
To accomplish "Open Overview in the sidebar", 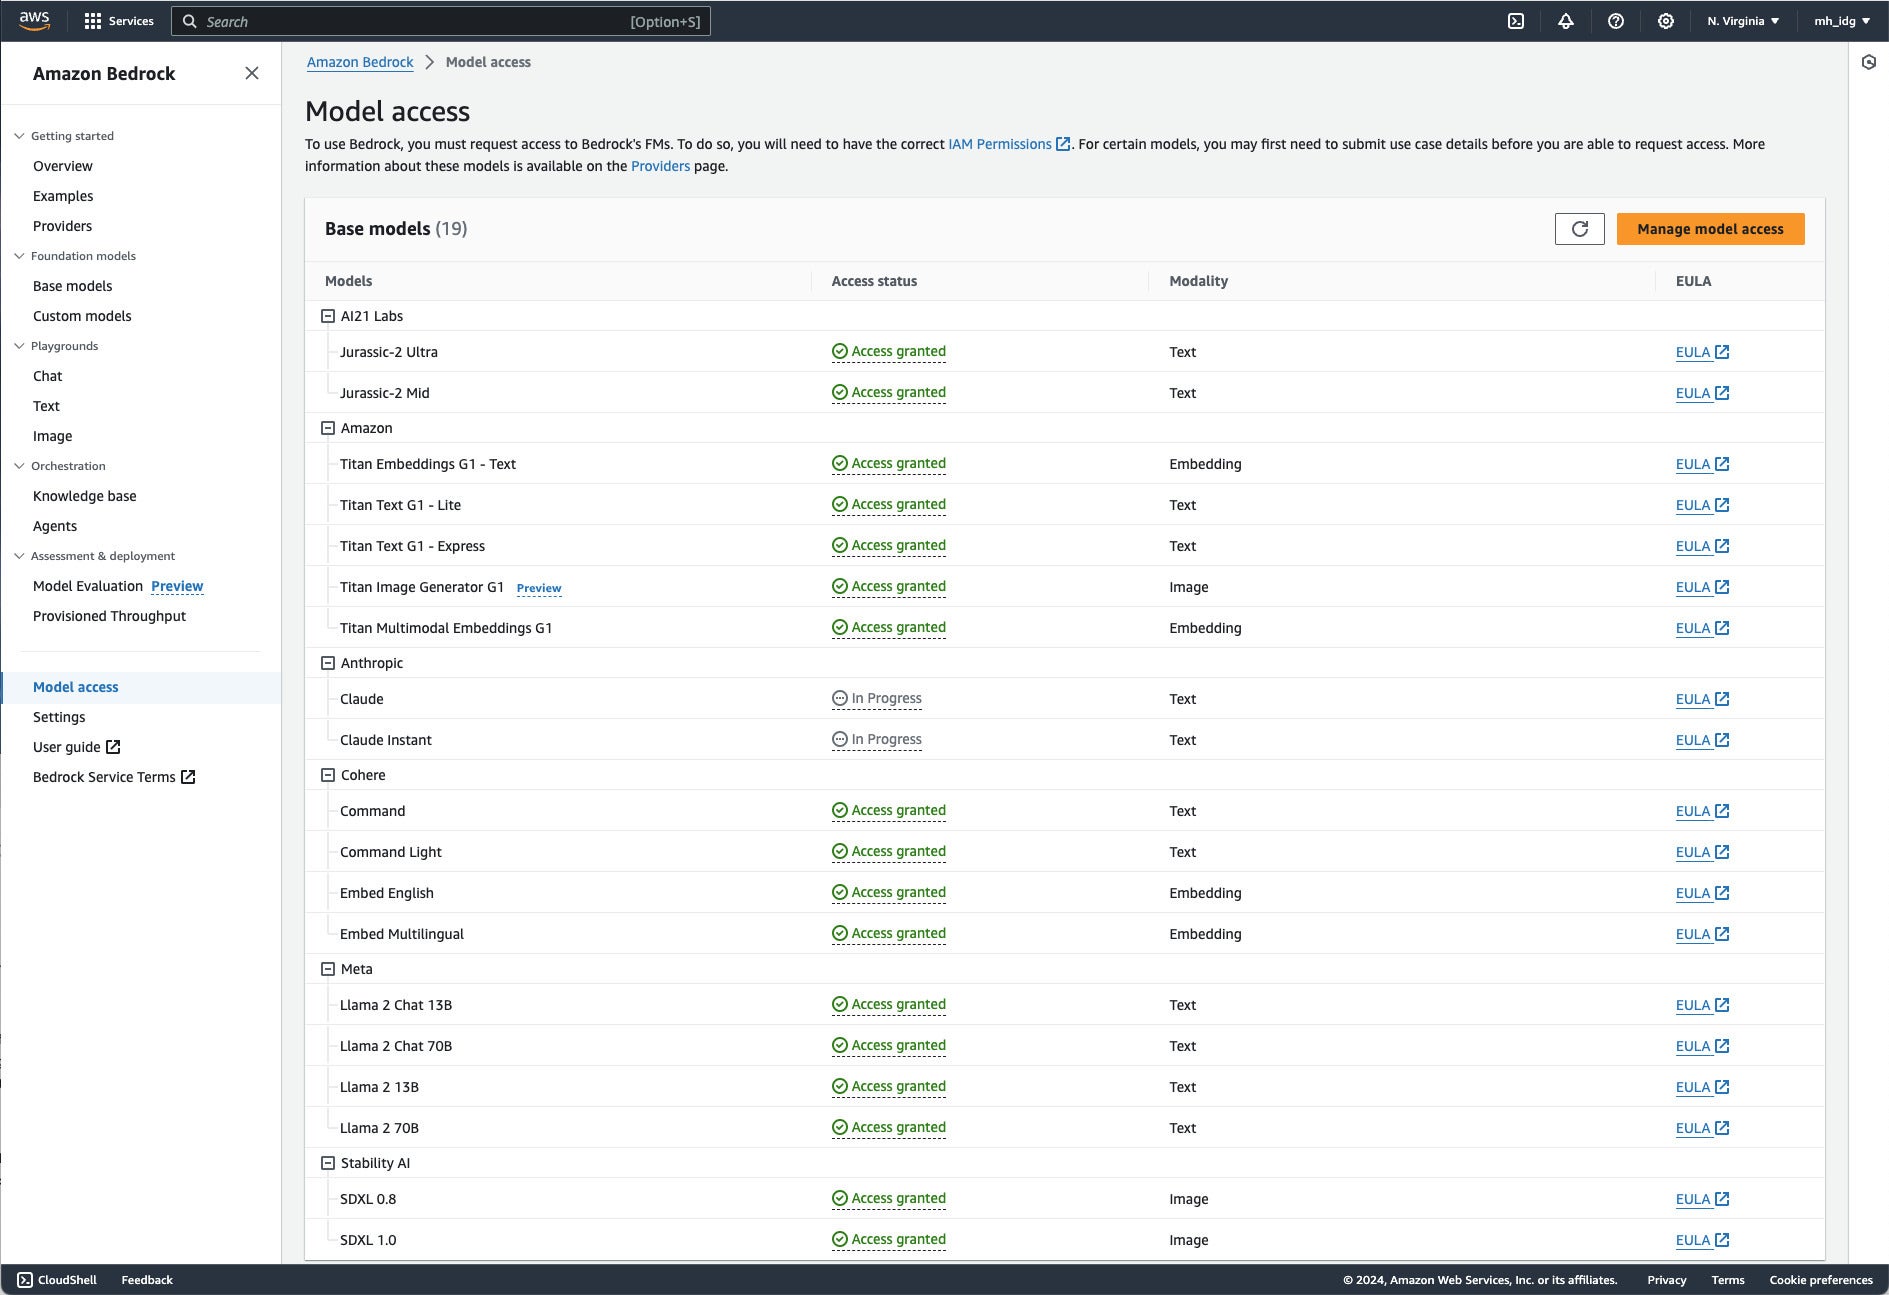I will [x=63, y=166].
